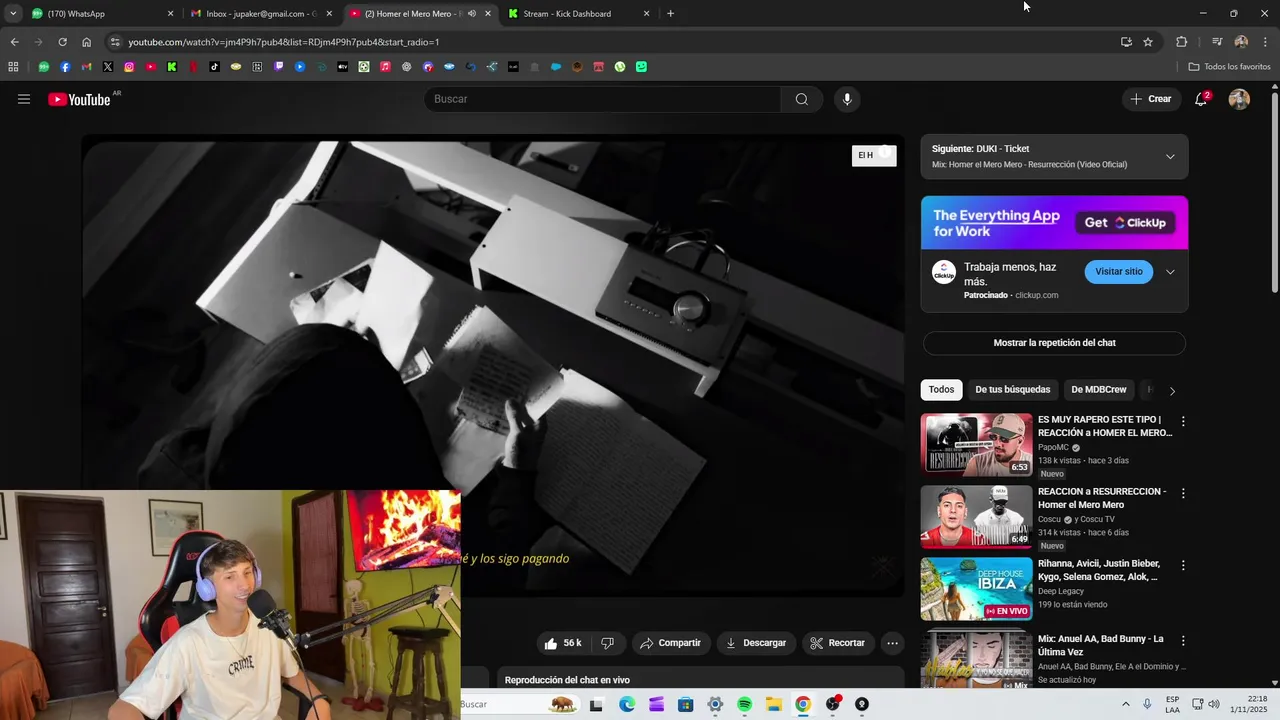This screenshot has height=720, width=1280.
Task: Open options for Deep Legacy live video
Action: coord(1183,565)
